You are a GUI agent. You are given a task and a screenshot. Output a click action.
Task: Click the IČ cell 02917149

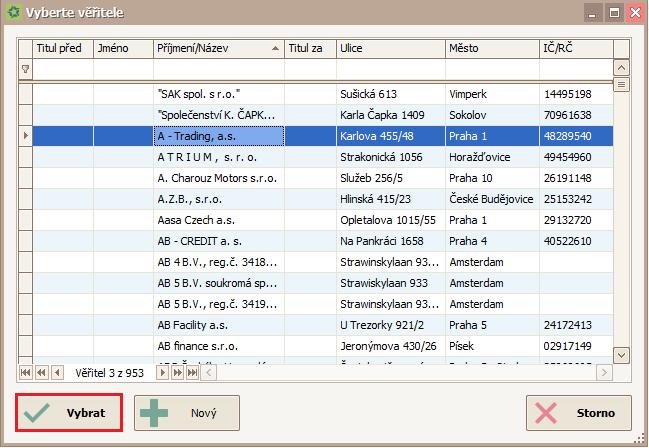(576, 346)
